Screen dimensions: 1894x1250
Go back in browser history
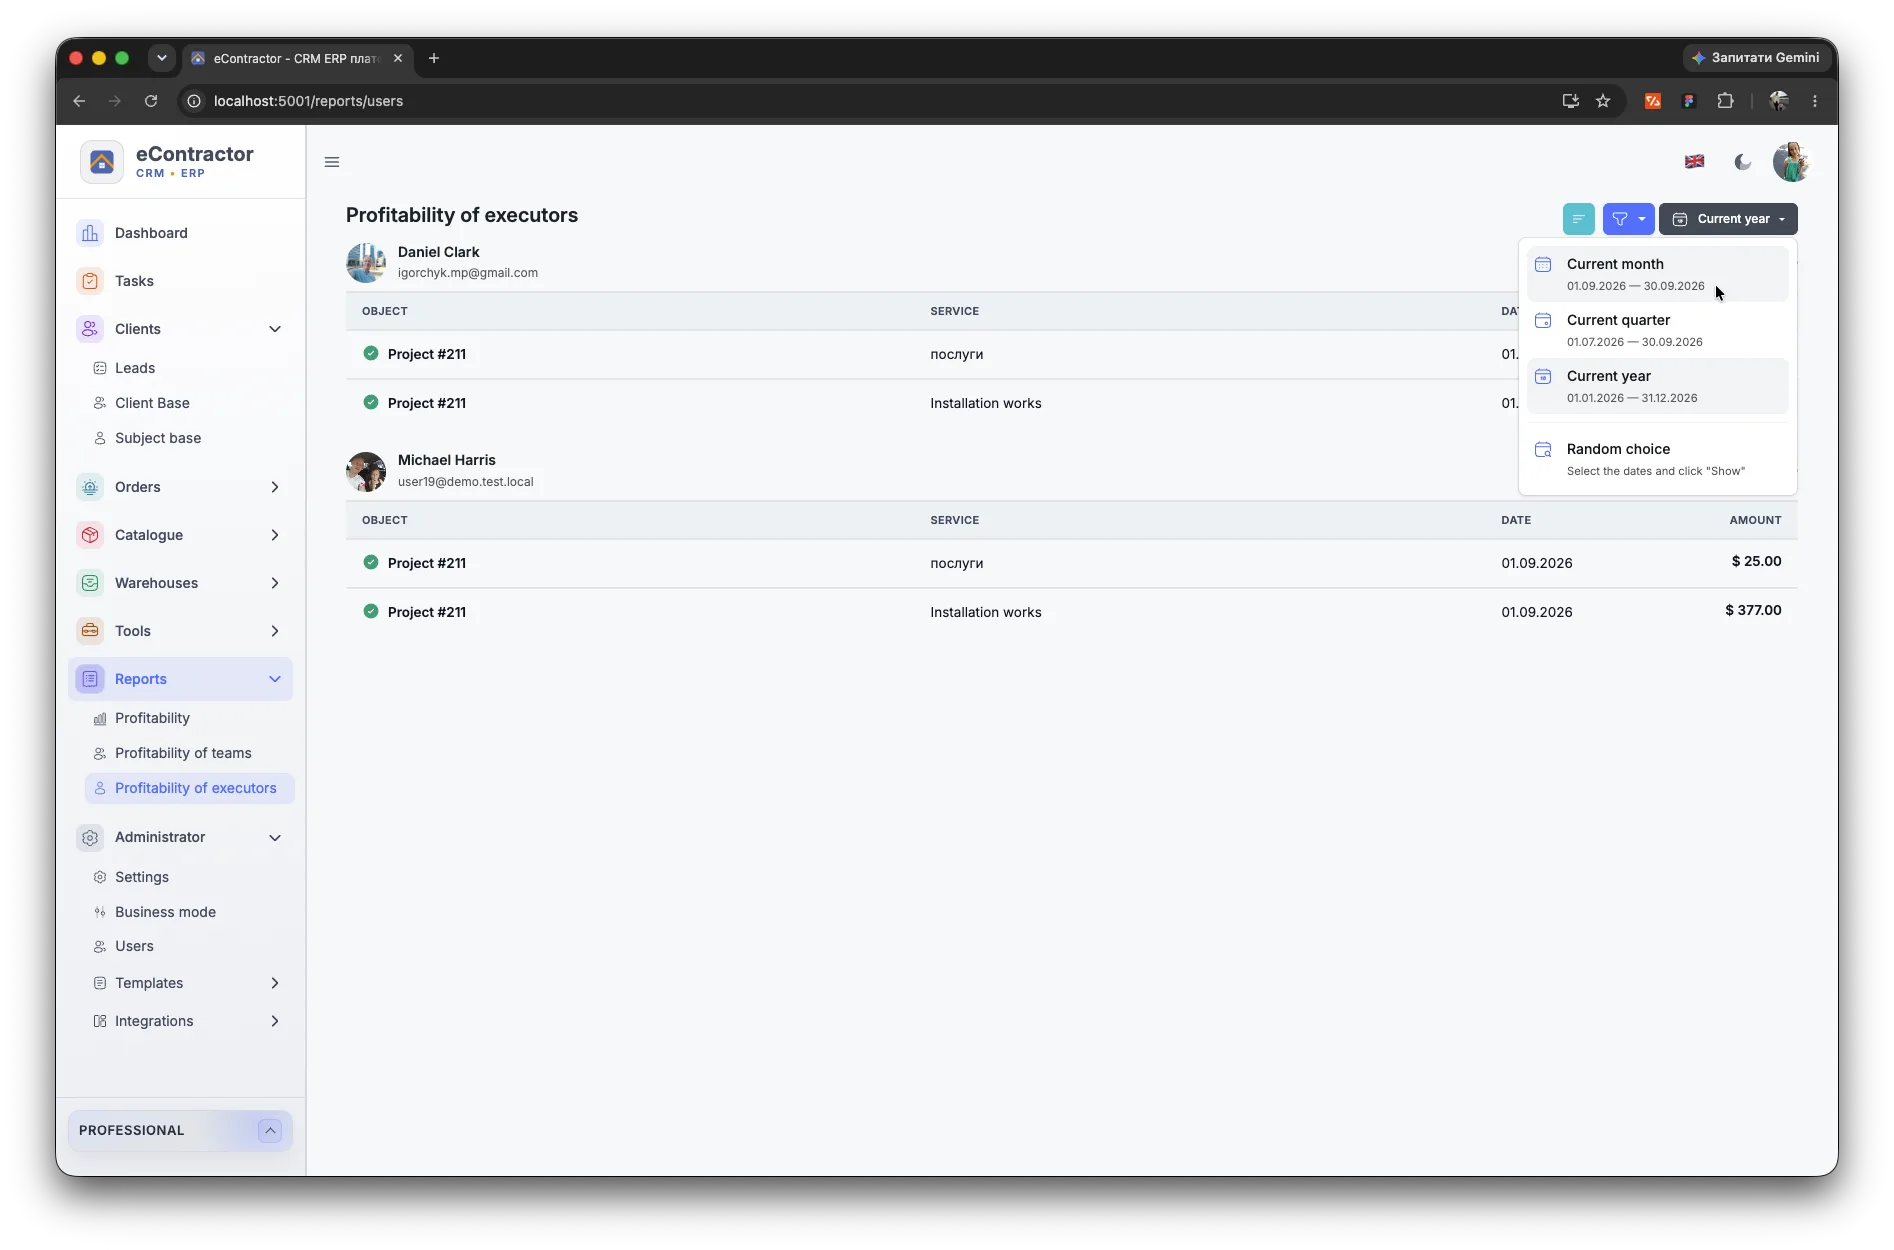coord(79,101)
